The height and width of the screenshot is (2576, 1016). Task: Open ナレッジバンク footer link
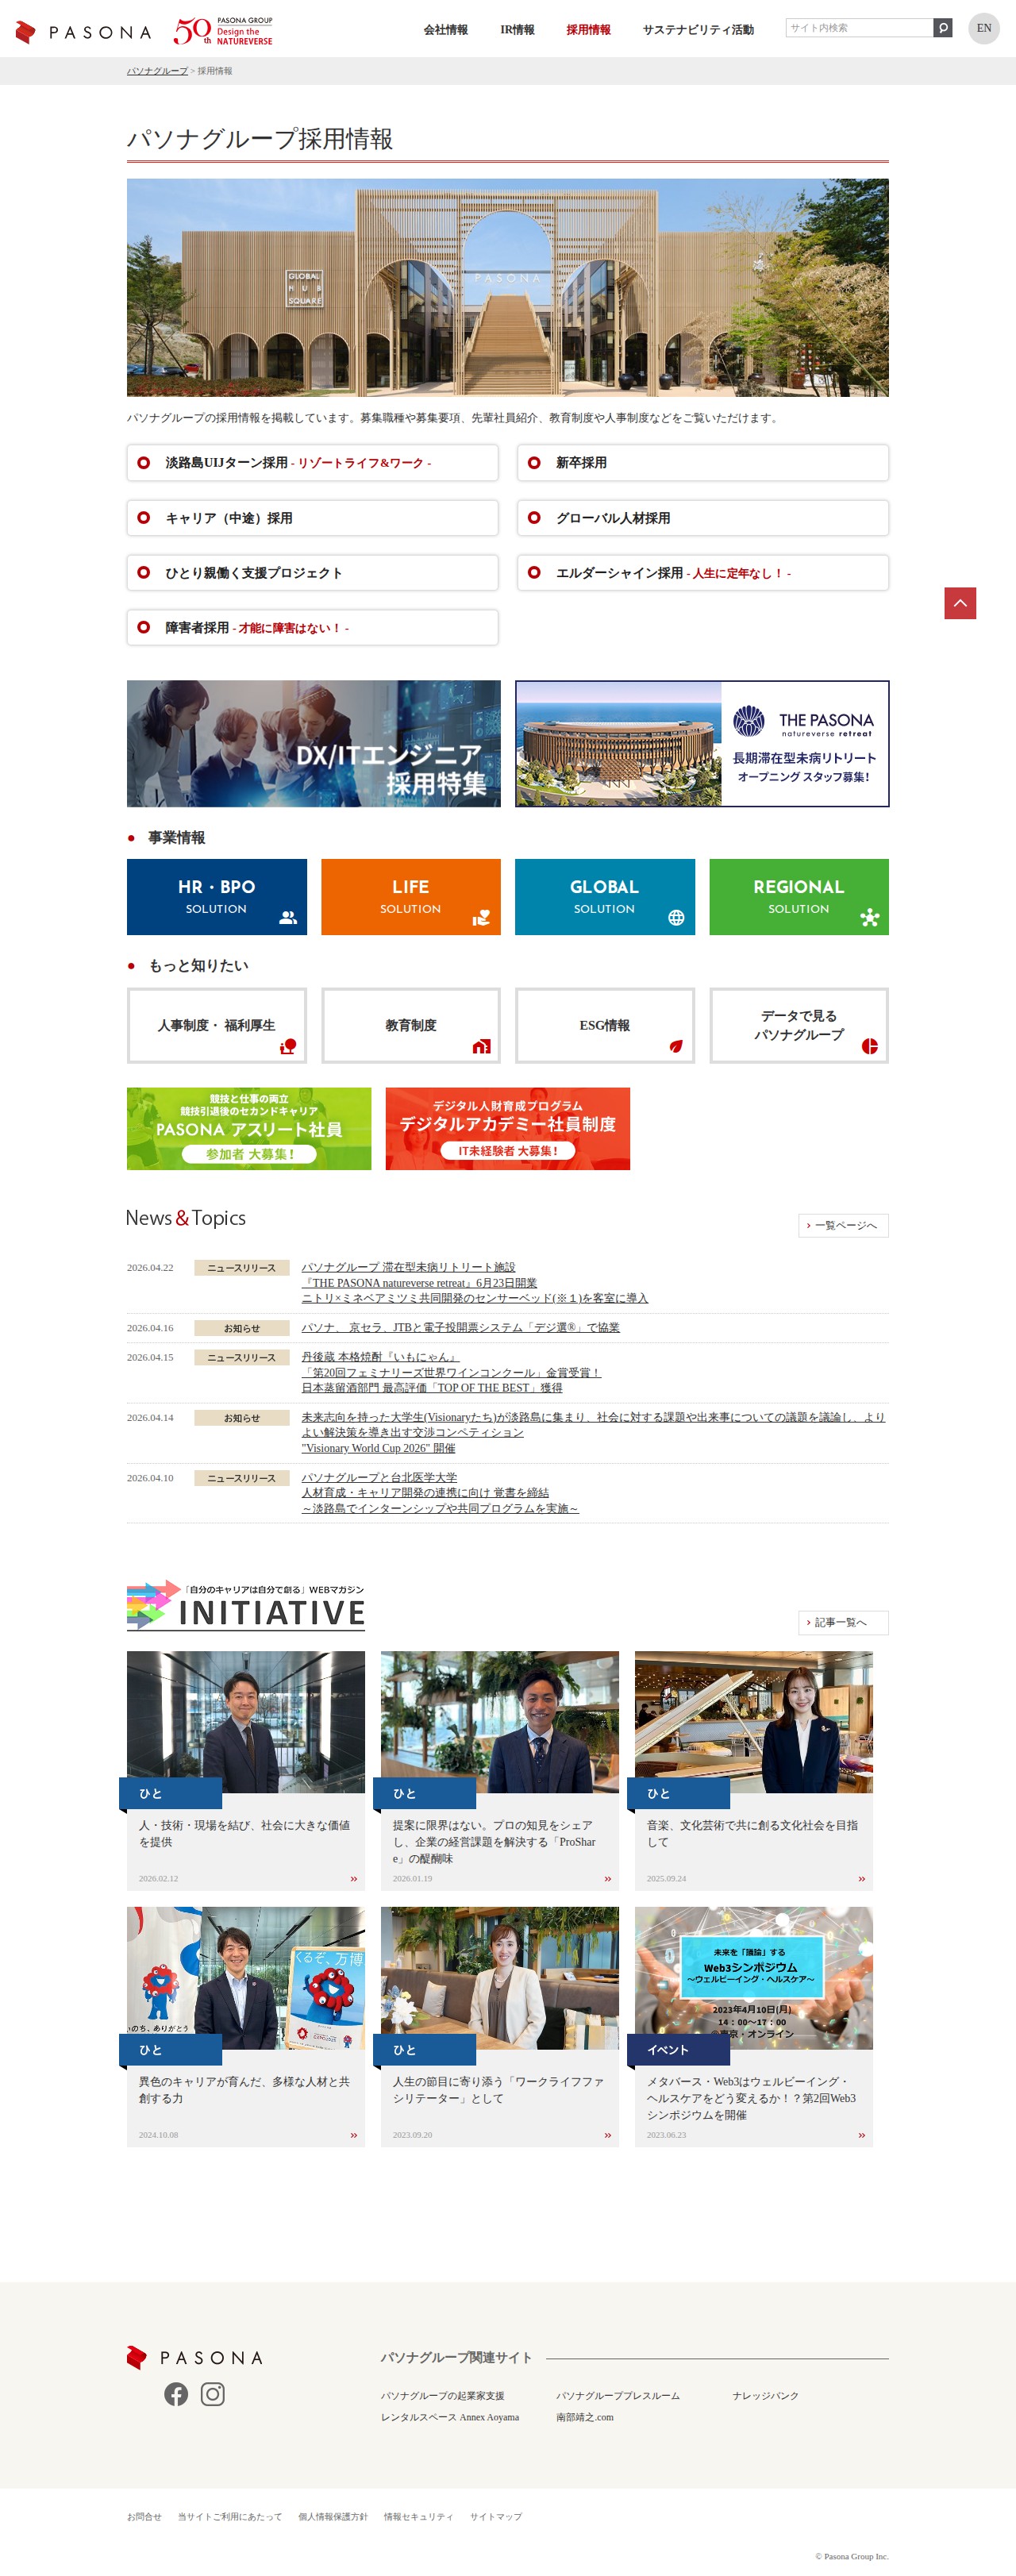[765, 2396]
